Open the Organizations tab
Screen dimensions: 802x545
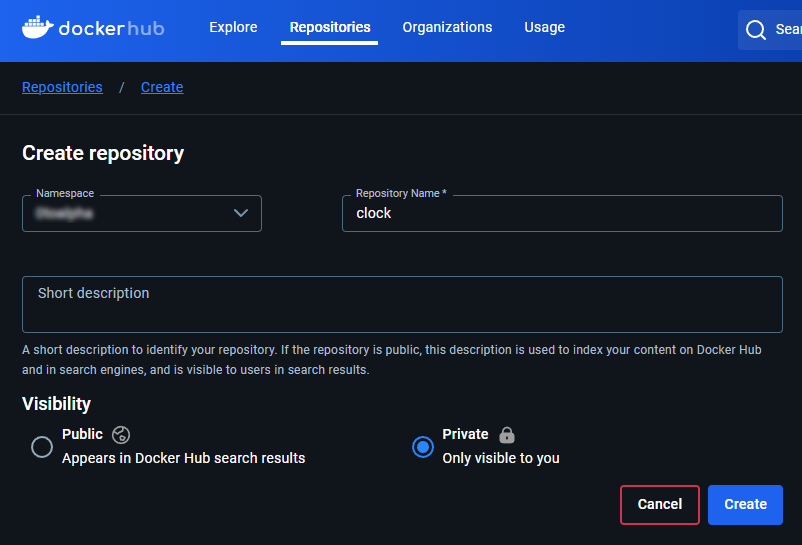point(447,27)
